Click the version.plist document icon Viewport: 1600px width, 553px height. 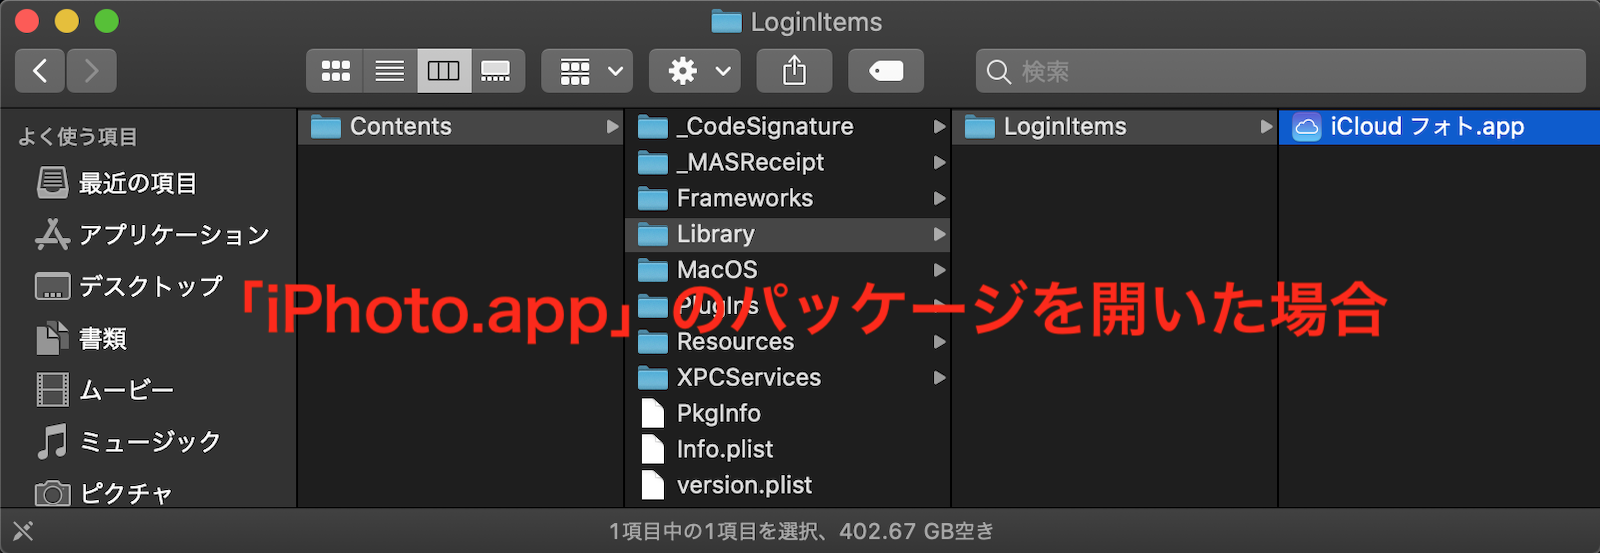pos(653,485)
